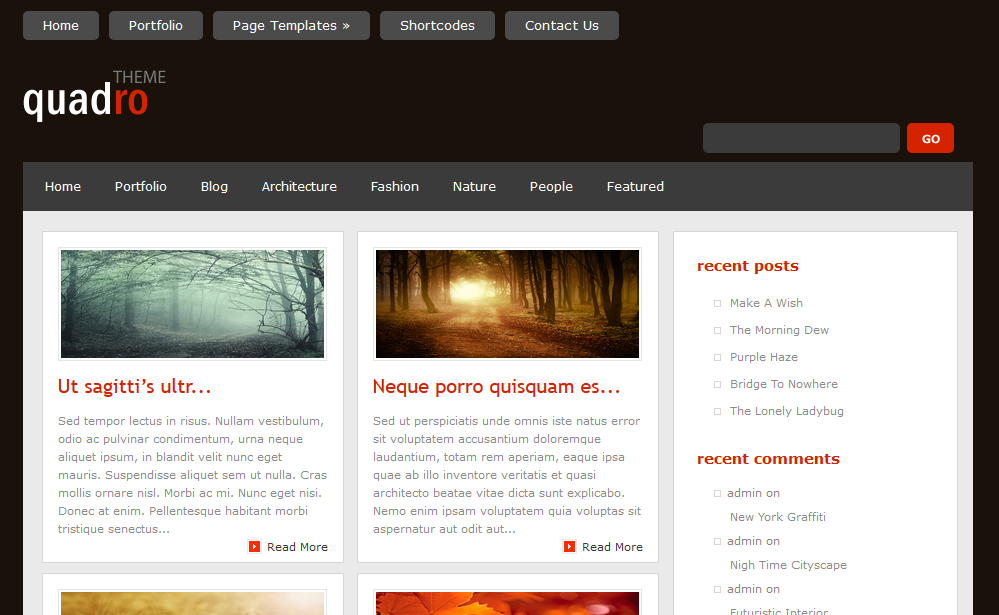Click the search input field
The image size is (999, 615).
point(801,138)
